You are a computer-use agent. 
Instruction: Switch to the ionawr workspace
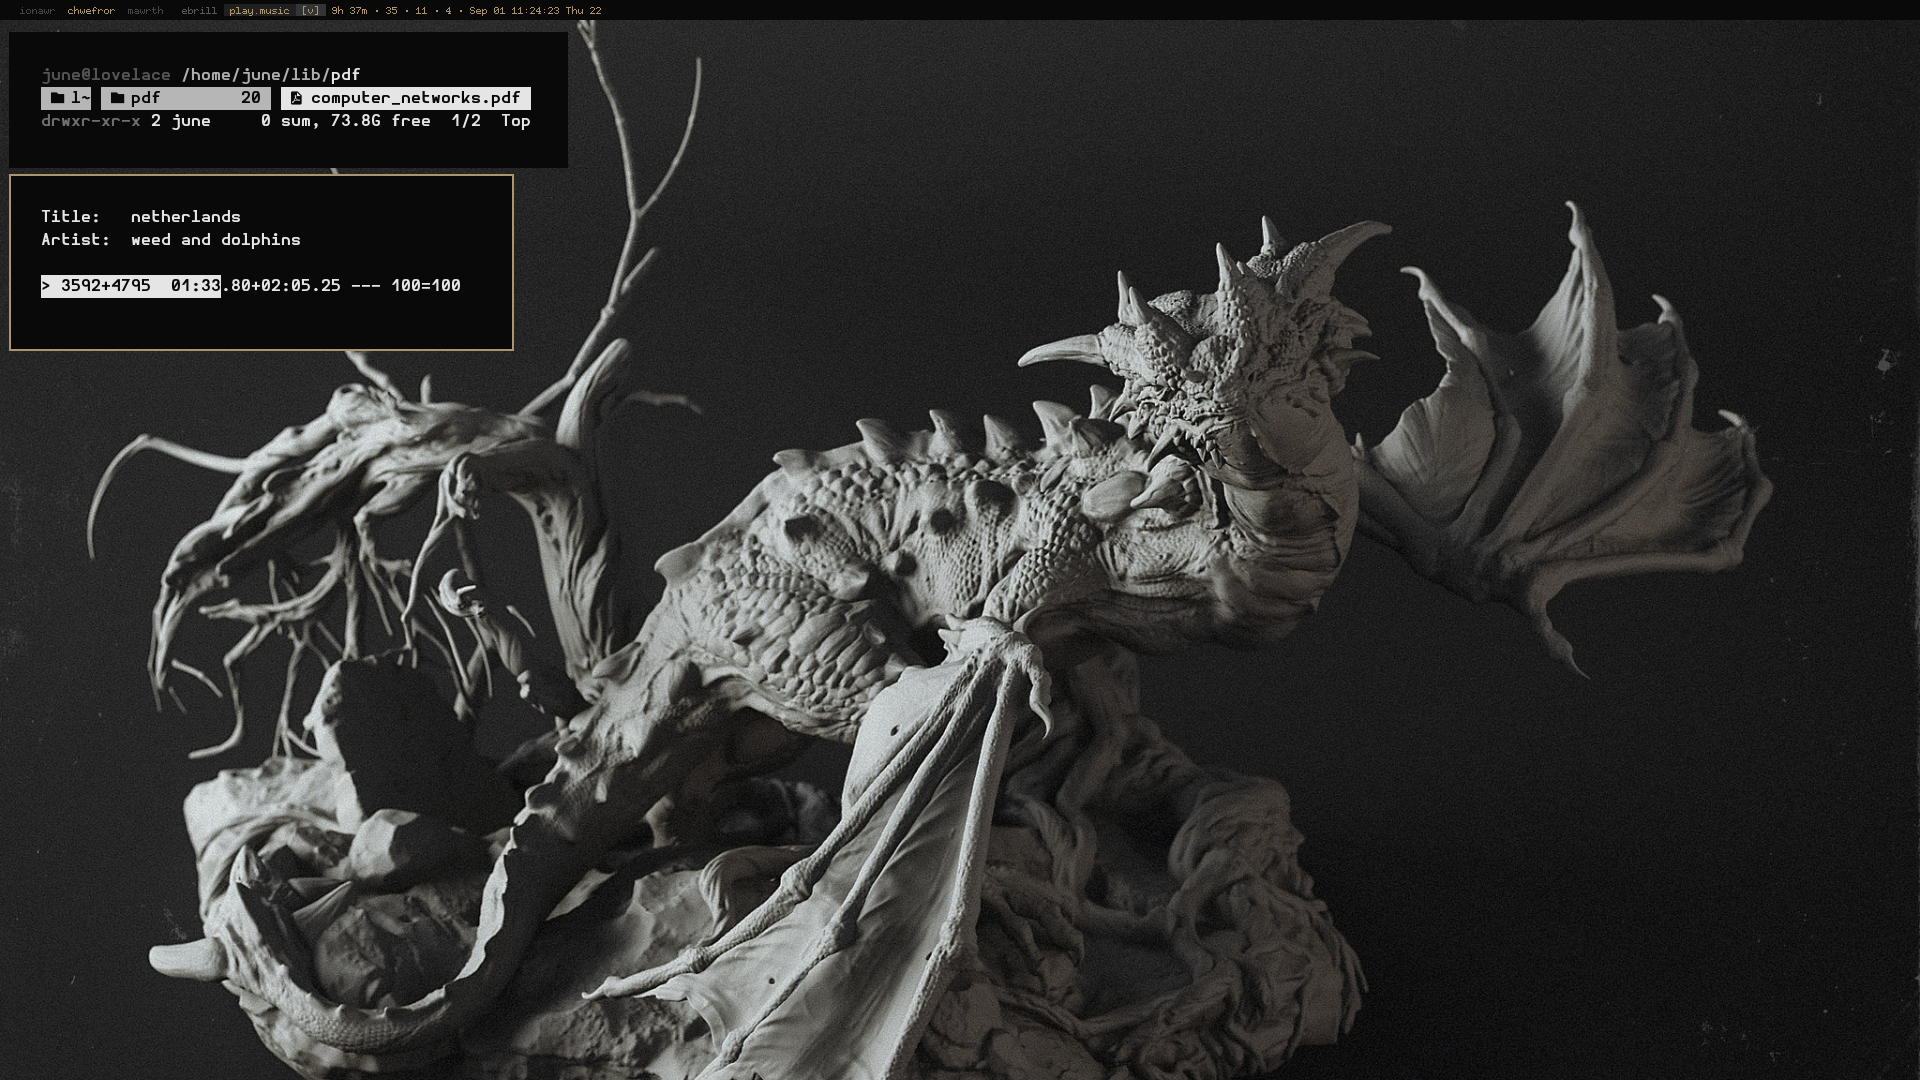tap(37, 11)
